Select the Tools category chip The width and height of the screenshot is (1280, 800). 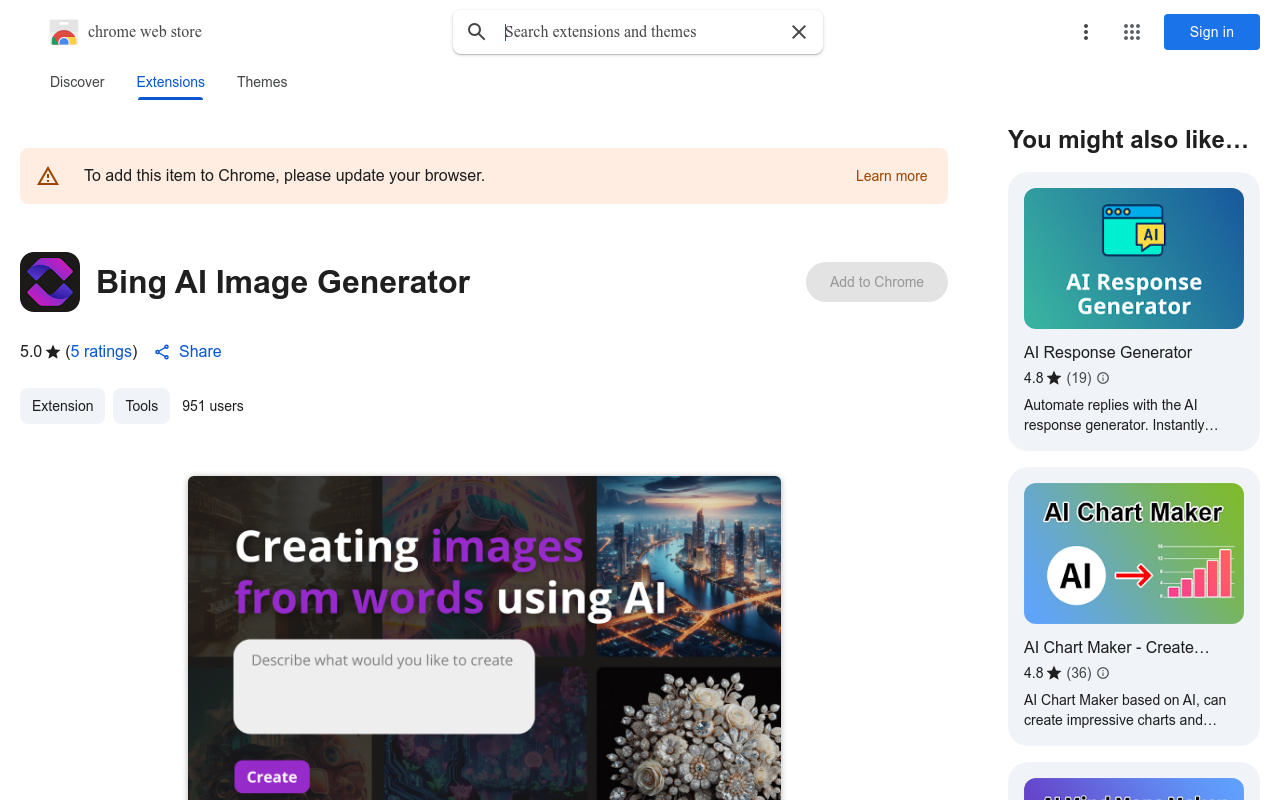point(141,406)
